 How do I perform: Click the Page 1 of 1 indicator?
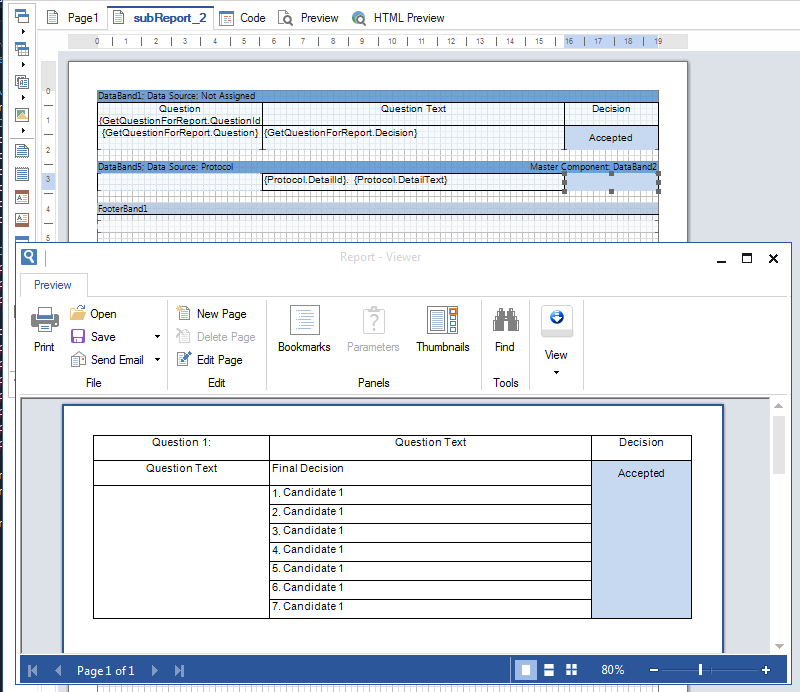pos(106,671)
